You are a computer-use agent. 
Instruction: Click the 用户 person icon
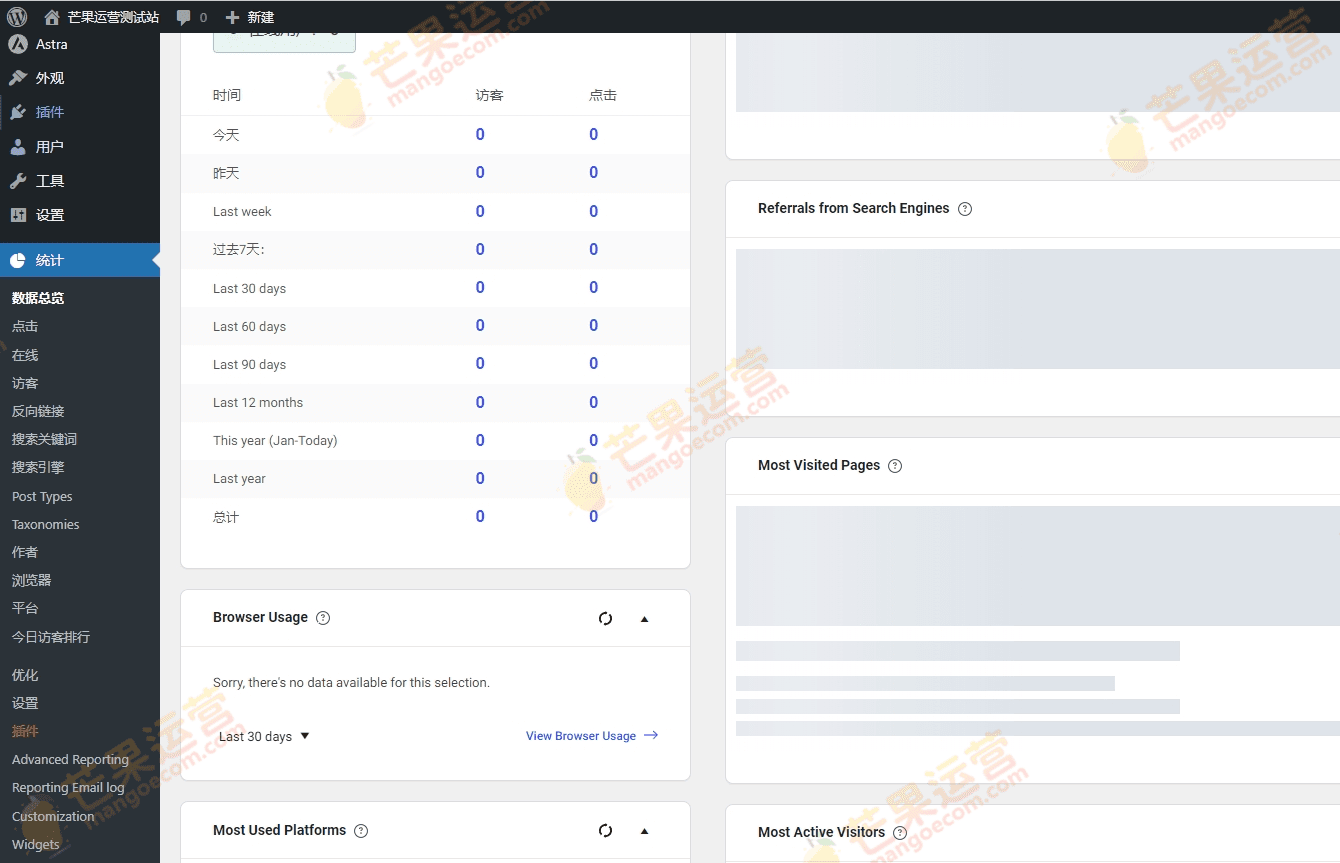18,146
